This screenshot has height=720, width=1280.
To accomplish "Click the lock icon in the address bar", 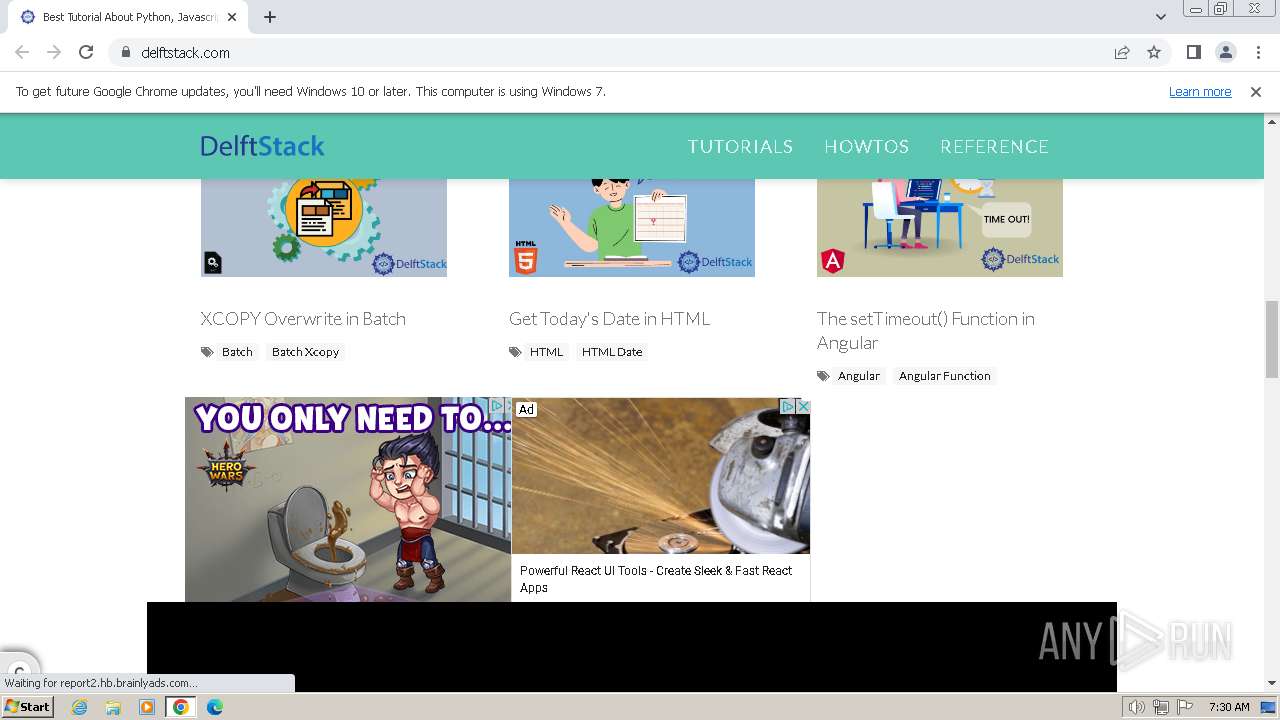I will pyautogui.click(x=126, y=53).
